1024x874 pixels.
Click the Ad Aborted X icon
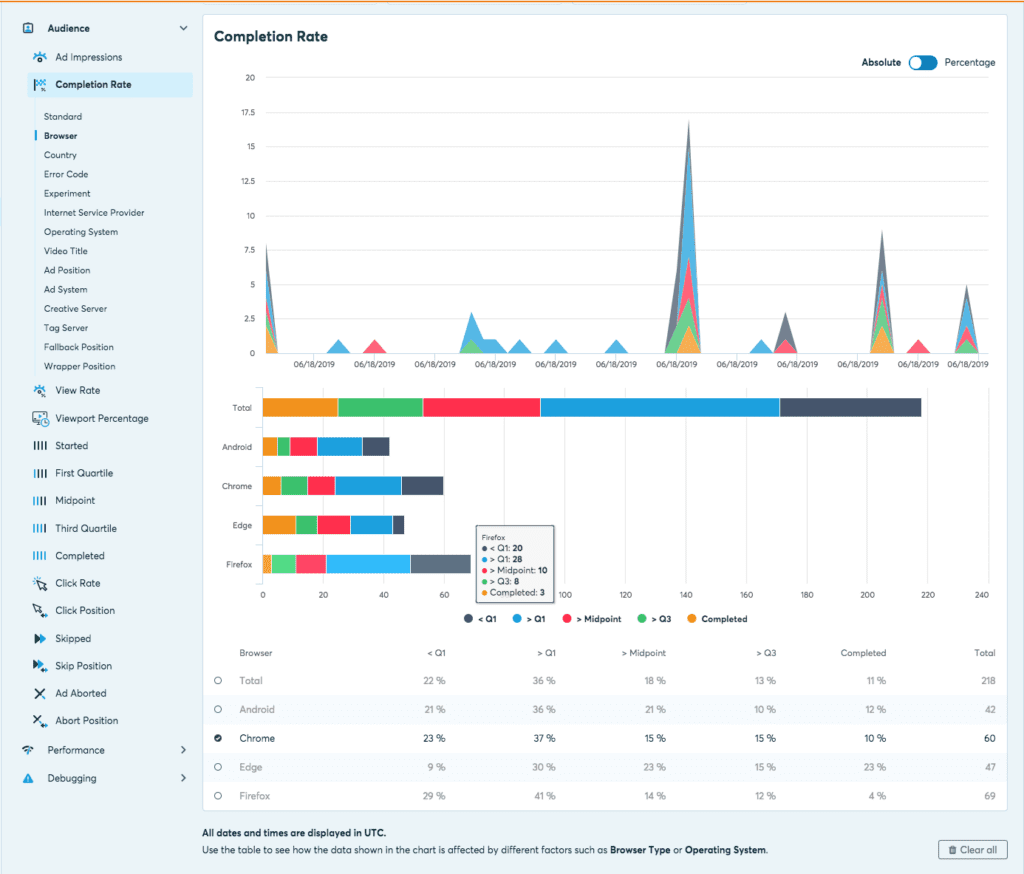40,693
